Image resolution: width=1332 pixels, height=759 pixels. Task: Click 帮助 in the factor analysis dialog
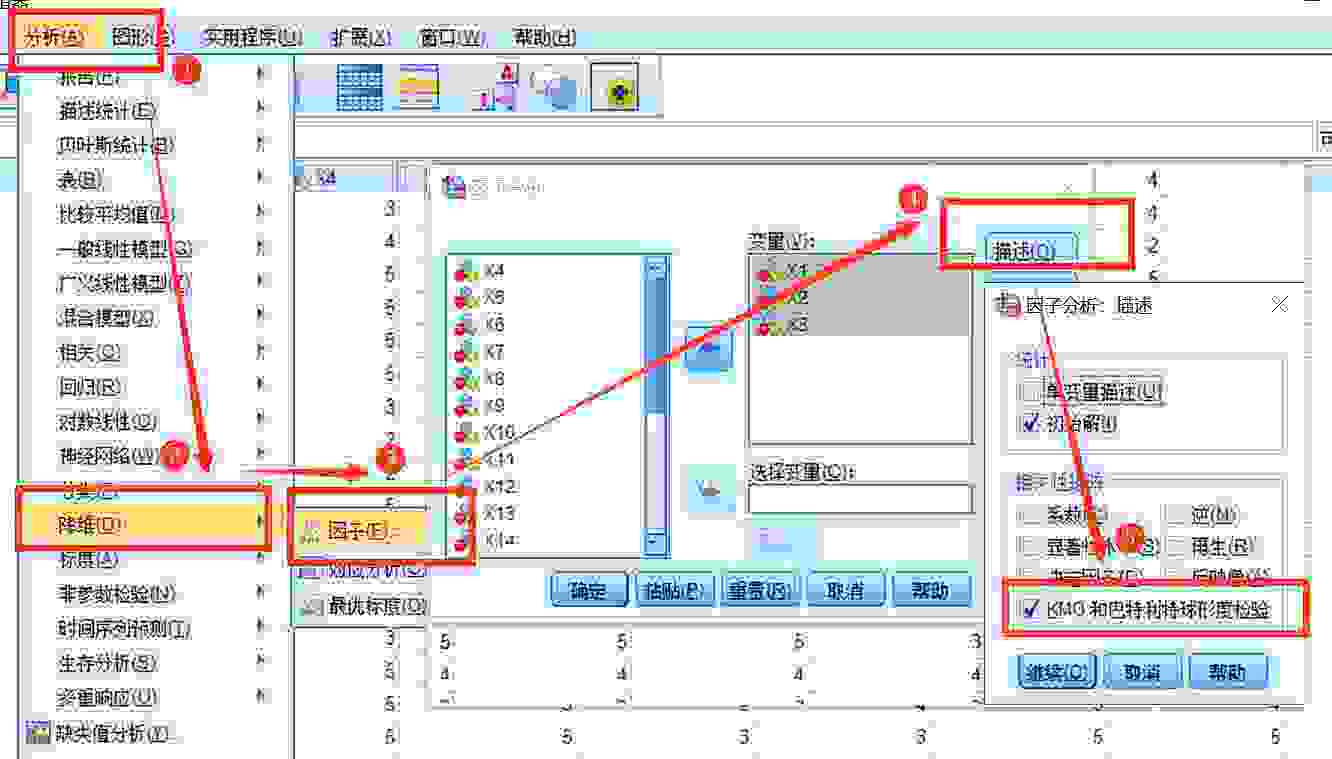click(x=931, y=591)
